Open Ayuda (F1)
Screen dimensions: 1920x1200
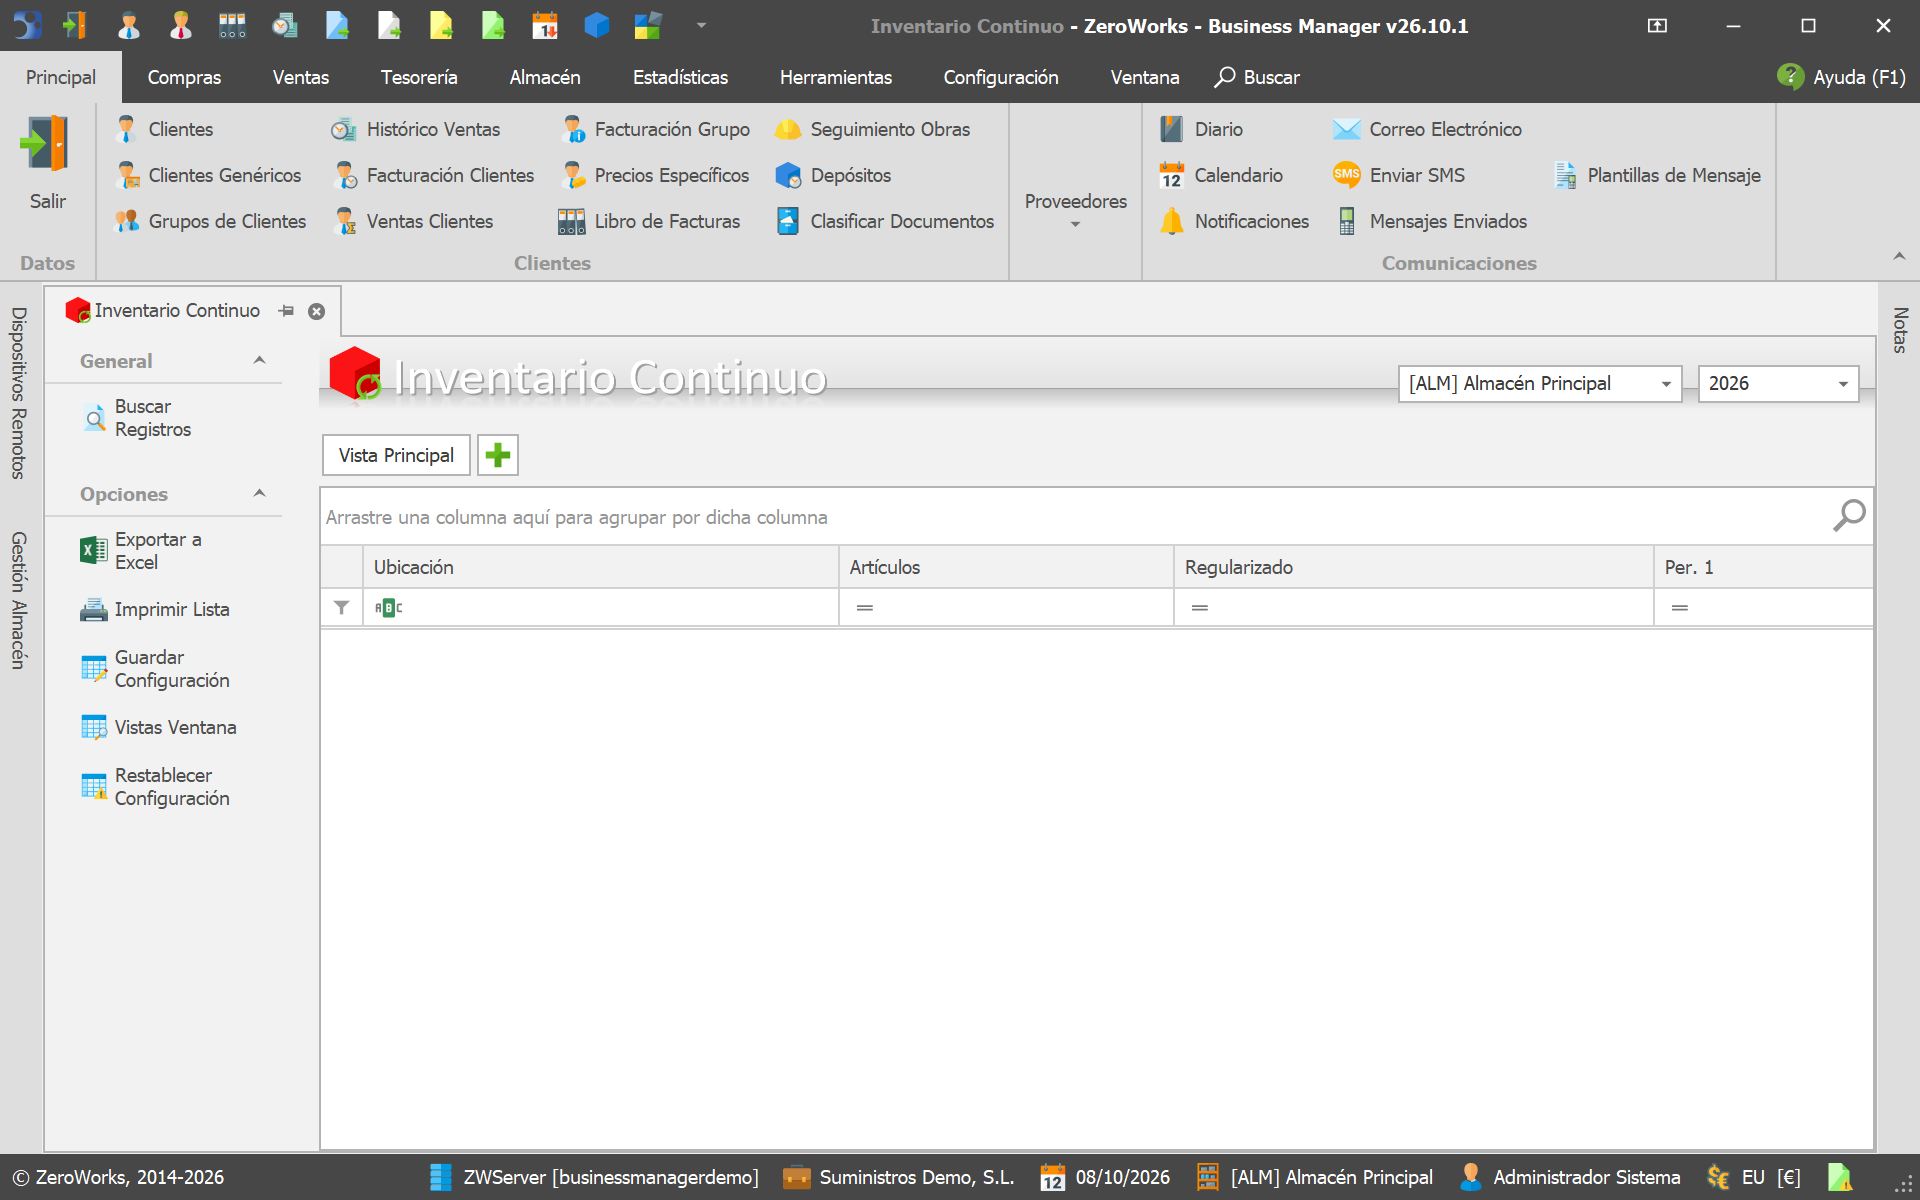[1842, 77]
